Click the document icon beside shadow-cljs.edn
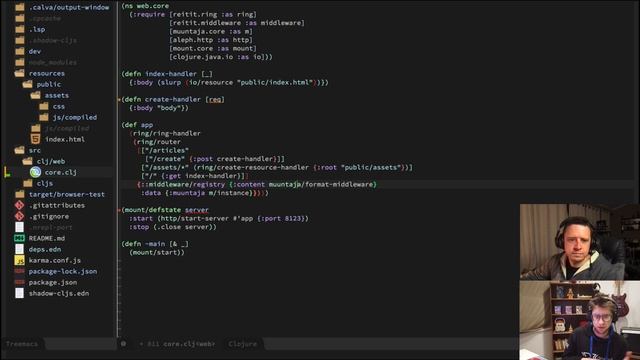The image size is (640, 360). click(19, 293)
